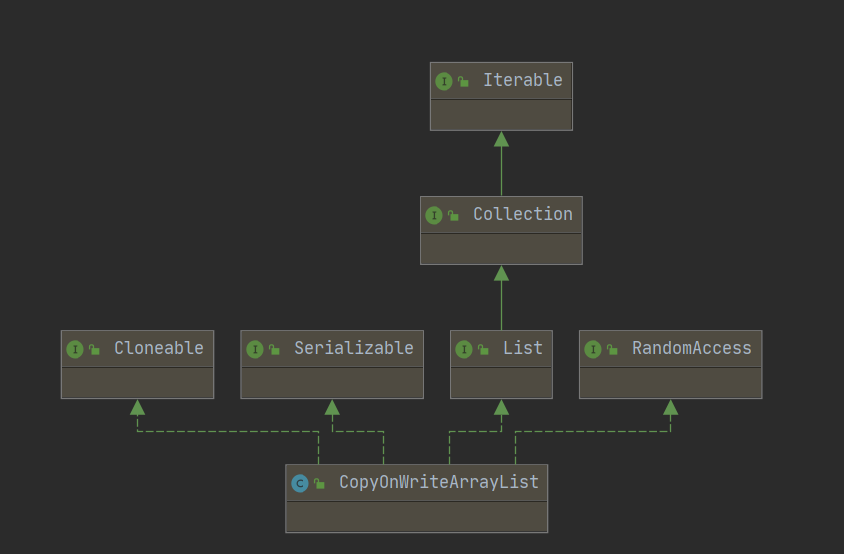Image resolution: width=844 pixels, height=554 pixels.
Task: Click the RandomAccess interface icon
Action: tap(593, 349)
